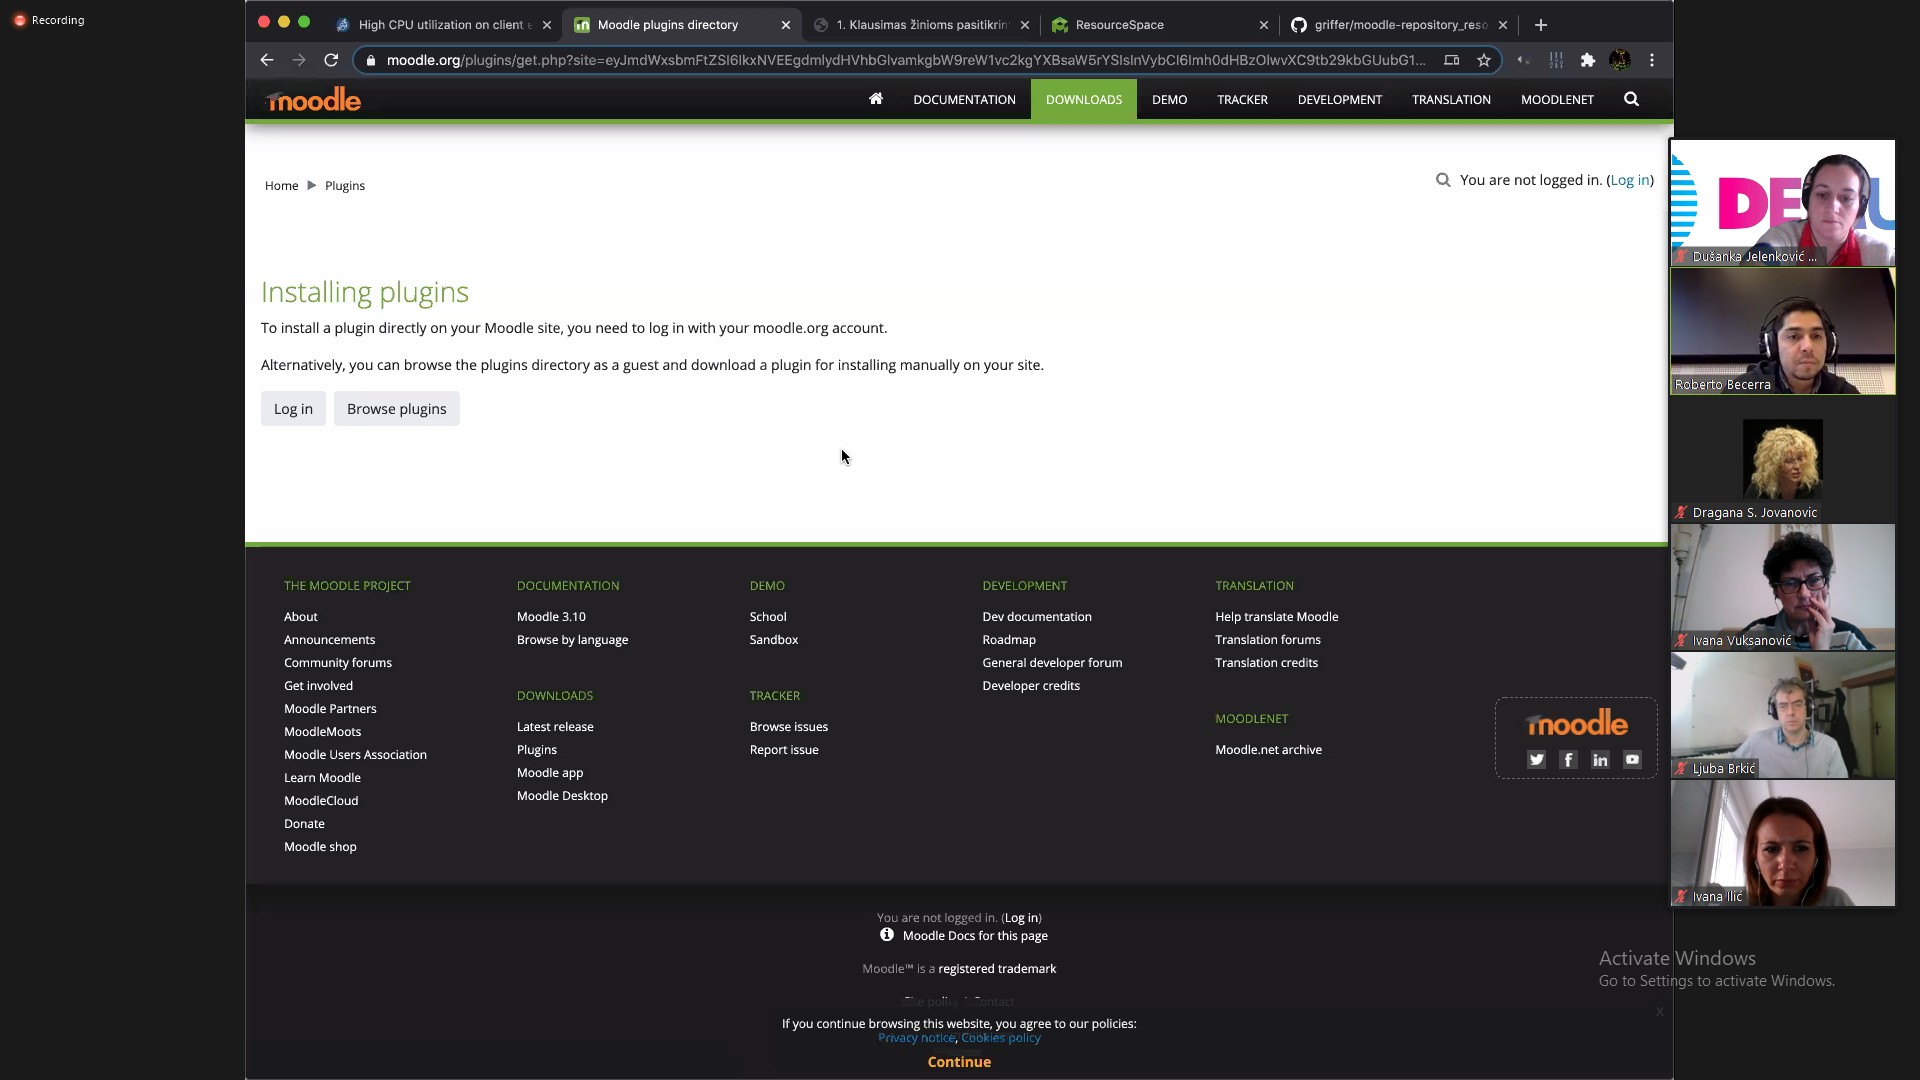Dismiss the cookie notice with X
1920x1080 pixels.
[1660, 1012]
